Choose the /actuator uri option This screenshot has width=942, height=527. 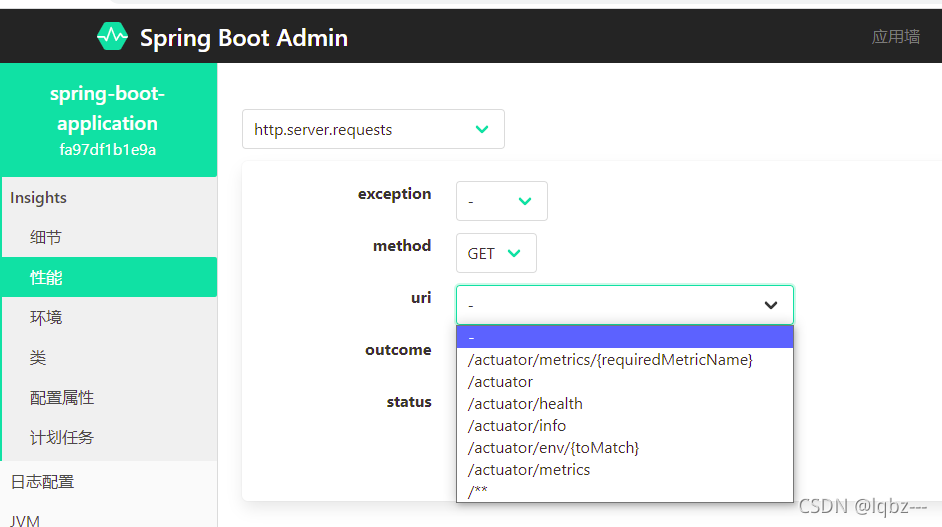click(x=500, y=382)
